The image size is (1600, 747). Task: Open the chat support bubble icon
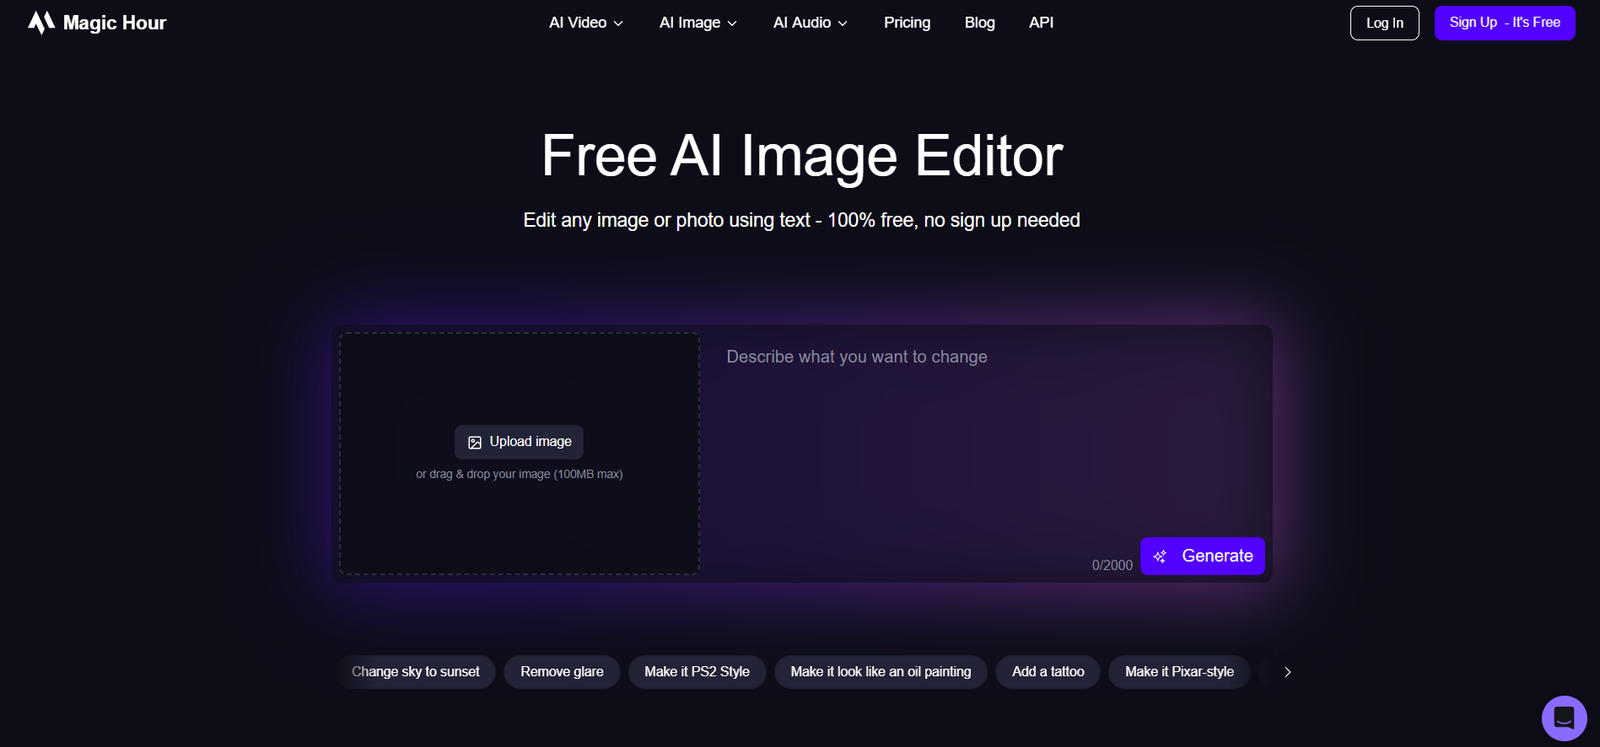(1564, 718)
